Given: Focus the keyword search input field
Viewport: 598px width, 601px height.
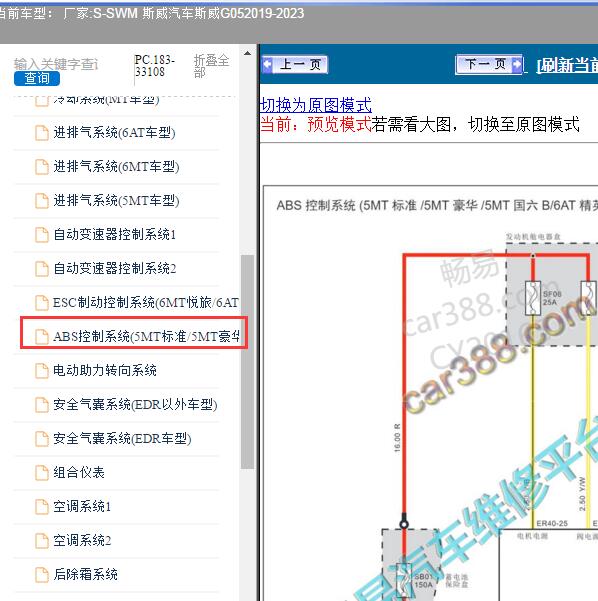Looking at the screenshot, I should (x=56, y=64).
